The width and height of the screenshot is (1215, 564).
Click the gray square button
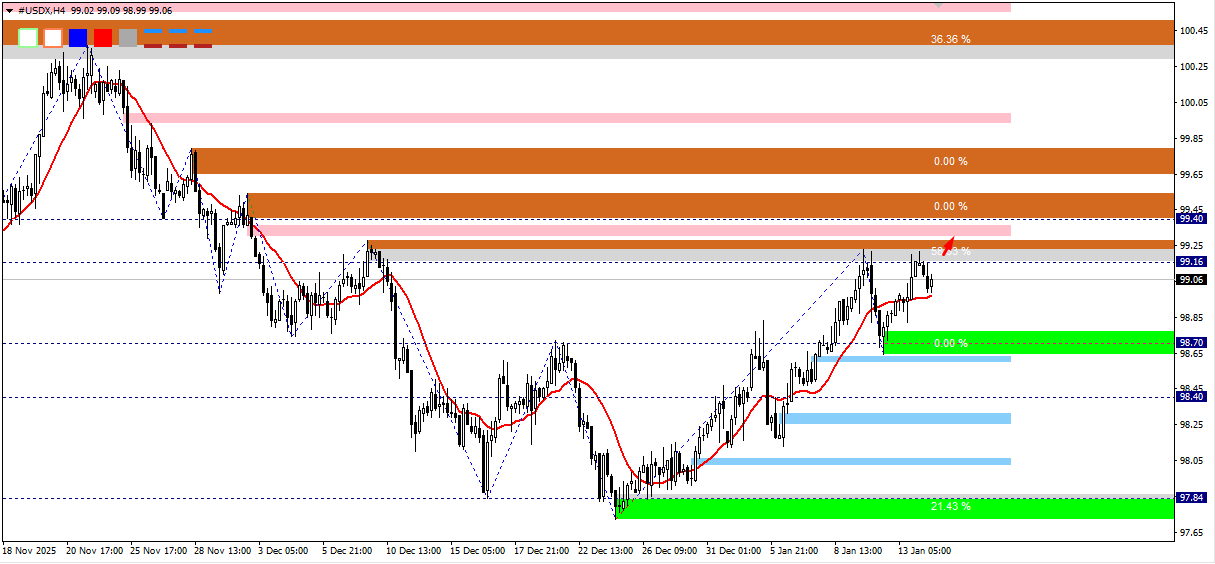(128, 38)
